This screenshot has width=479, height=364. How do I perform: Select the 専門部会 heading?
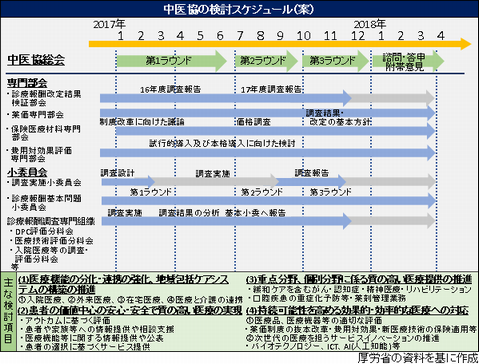27,83
